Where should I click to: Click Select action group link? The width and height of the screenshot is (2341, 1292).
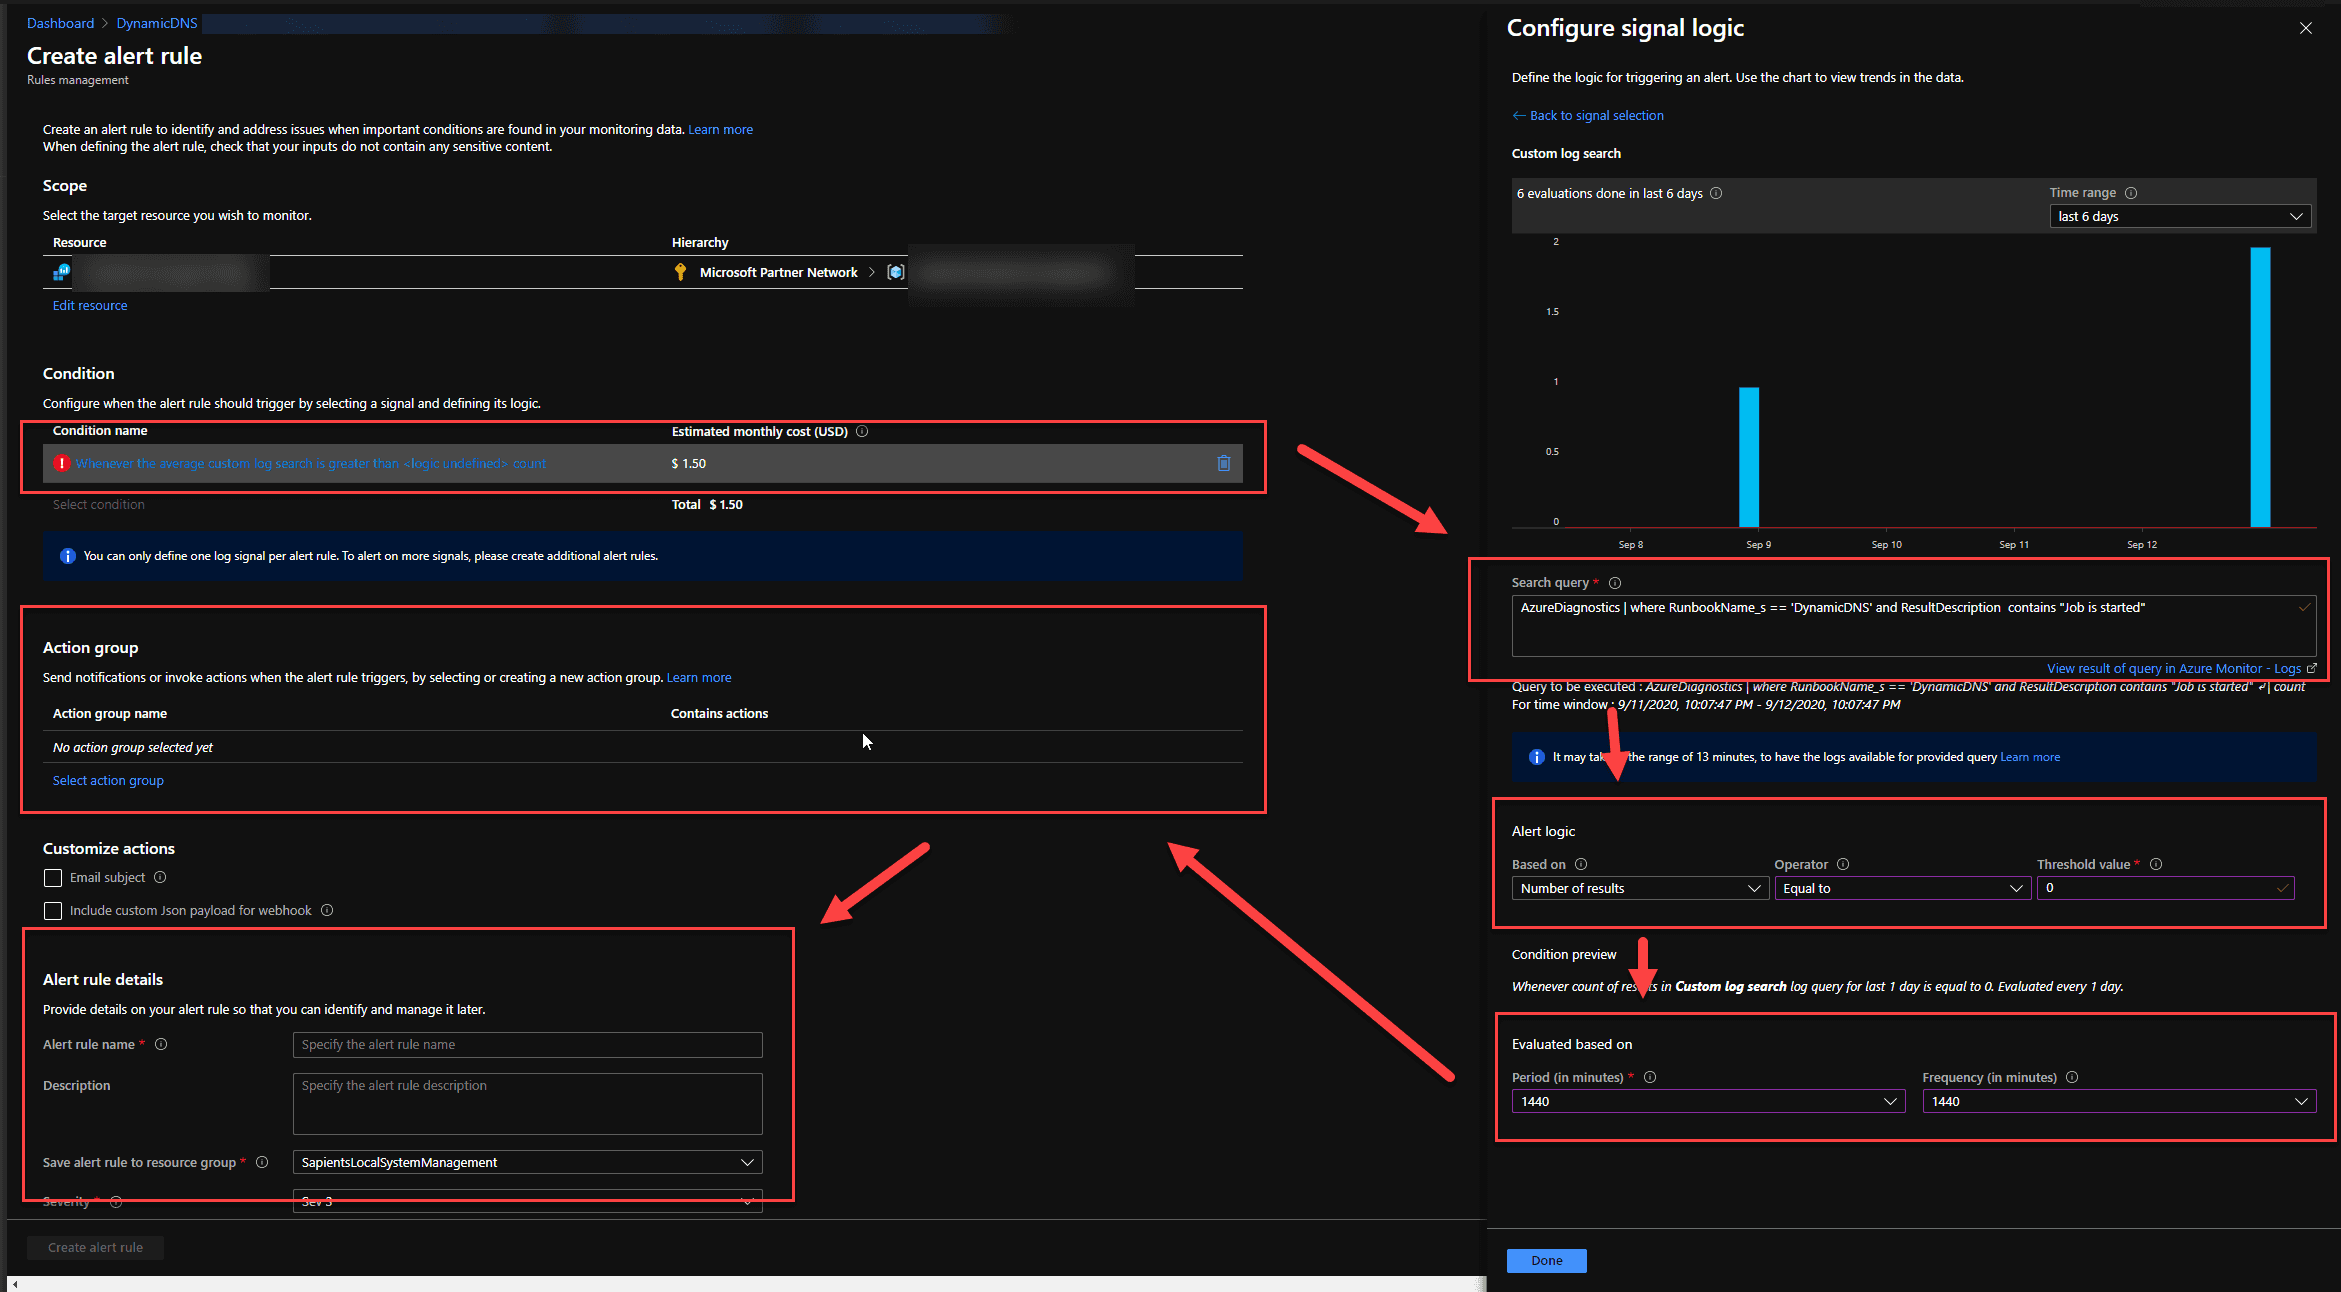108,780
